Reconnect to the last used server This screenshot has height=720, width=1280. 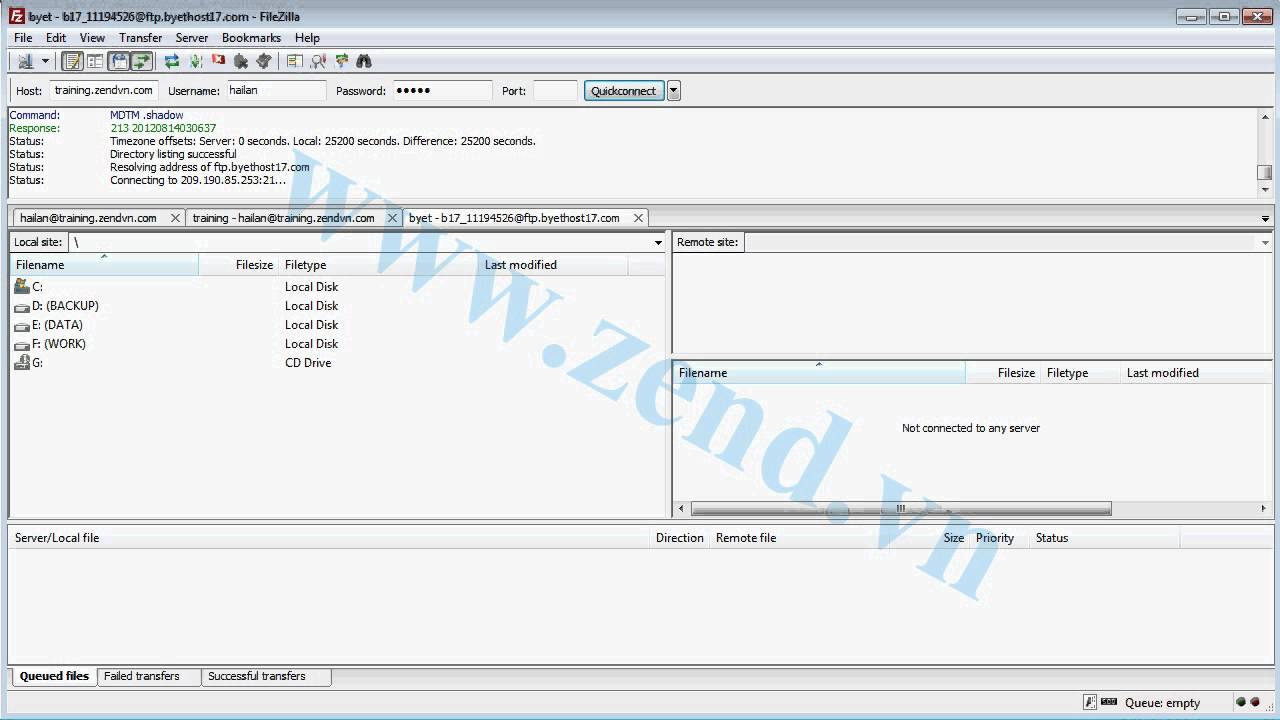[x=264, y=61]
